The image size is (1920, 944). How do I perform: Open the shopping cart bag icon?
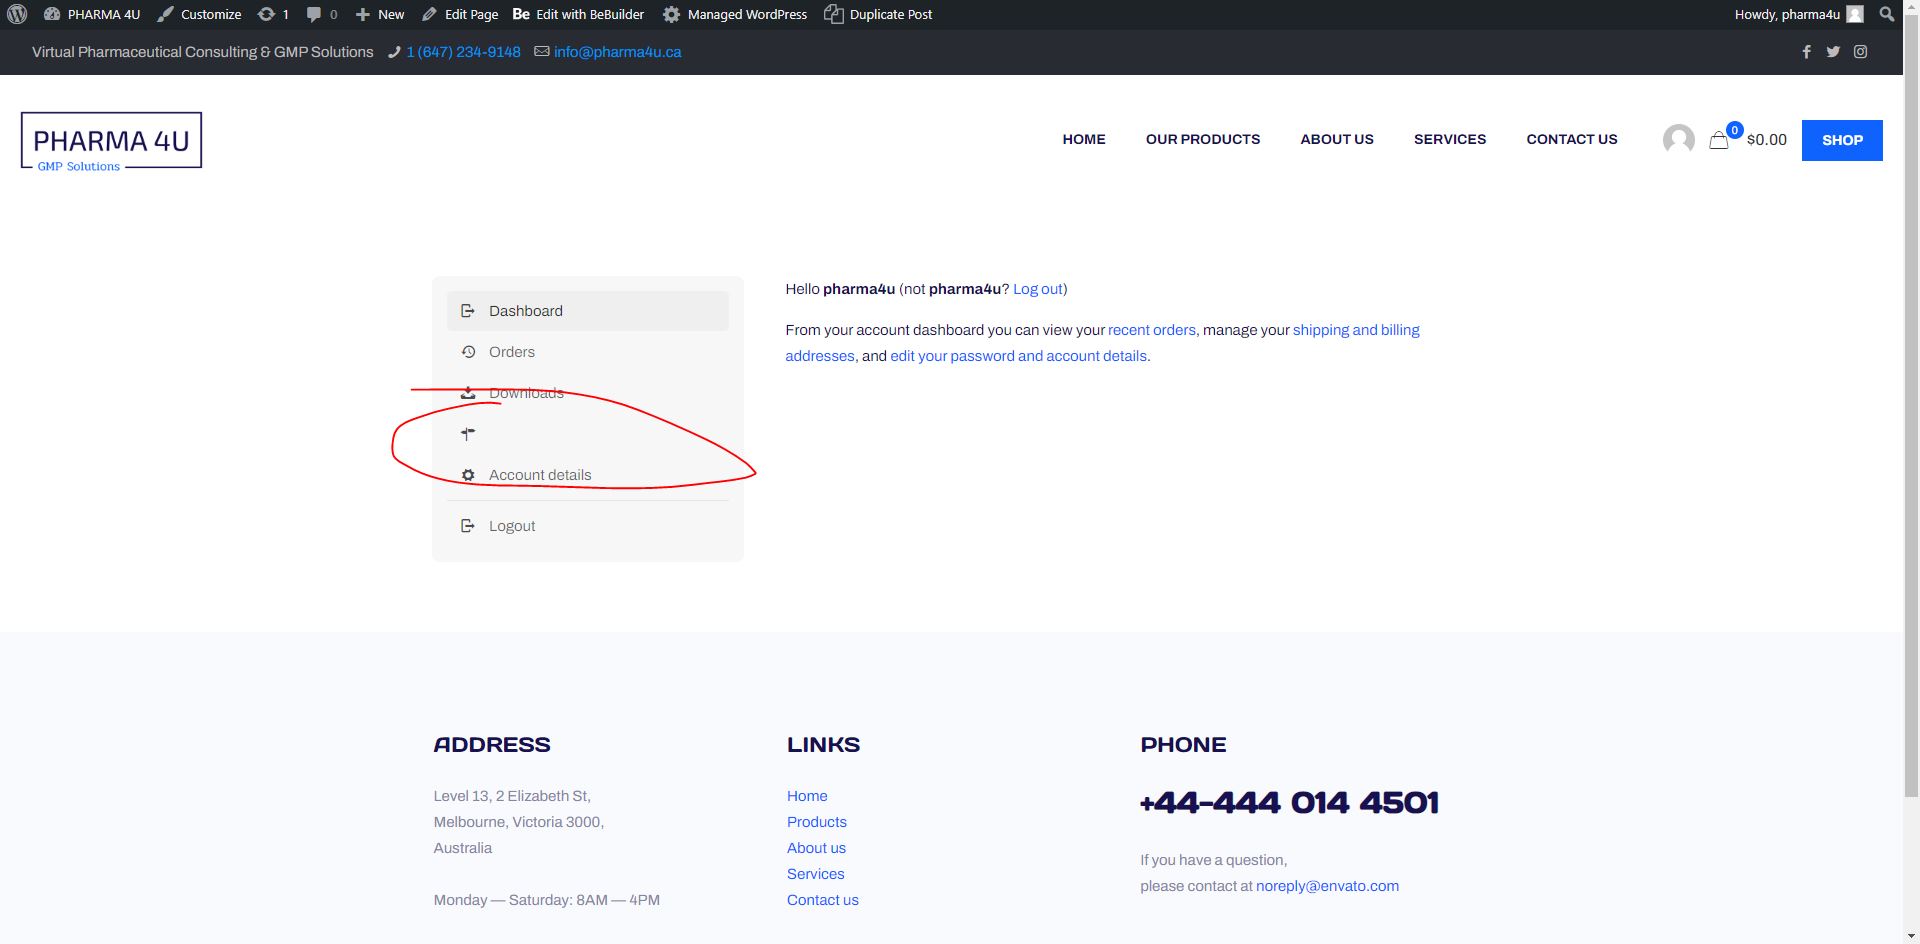(1719, 140)
